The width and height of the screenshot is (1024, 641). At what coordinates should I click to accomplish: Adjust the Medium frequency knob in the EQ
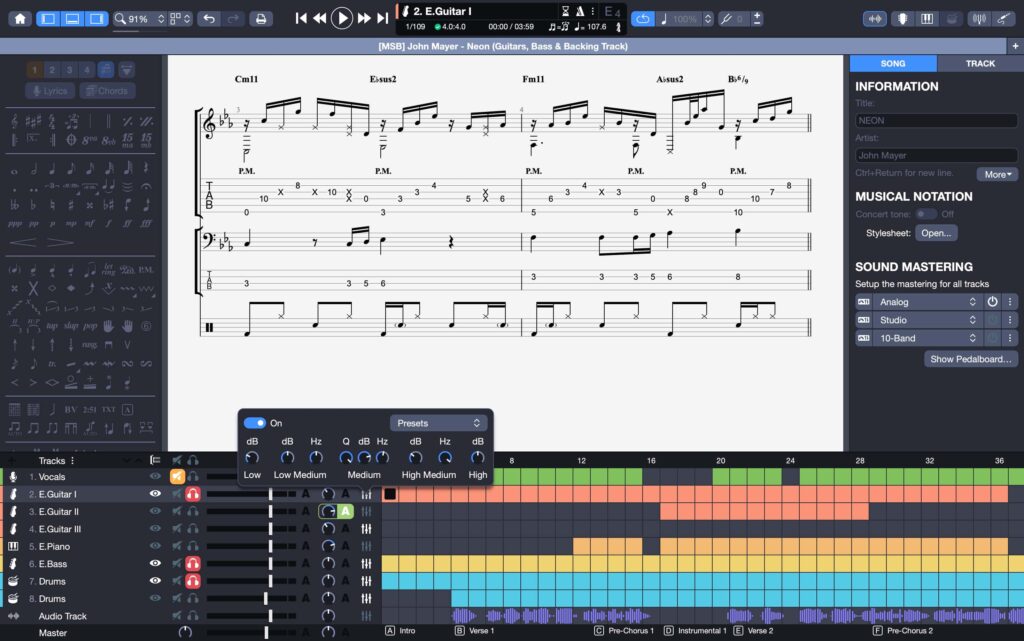point(382,458)
